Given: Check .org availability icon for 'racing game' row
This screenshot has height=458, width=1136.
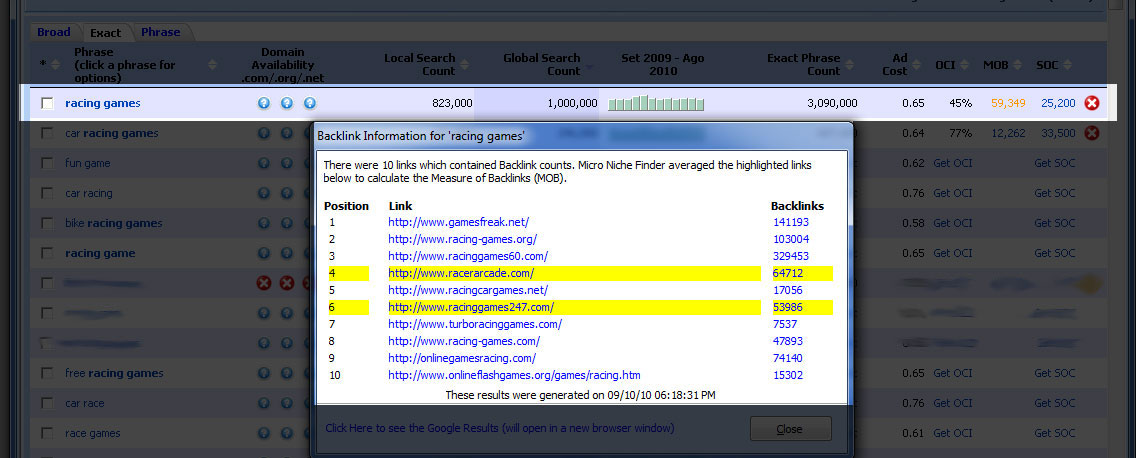Looking at the screenshot, I should pos(287,253).
